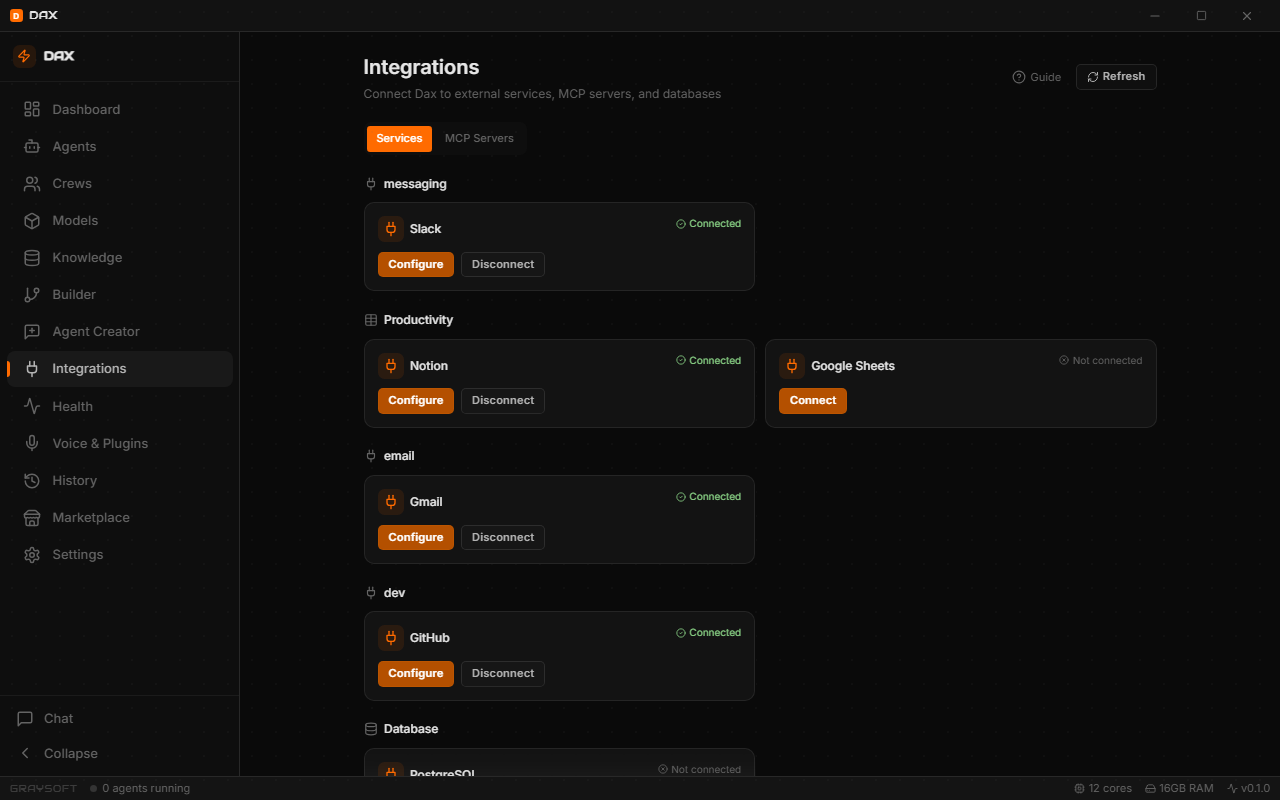
Task: Click the messaging section plug icon
Action: 371,184
